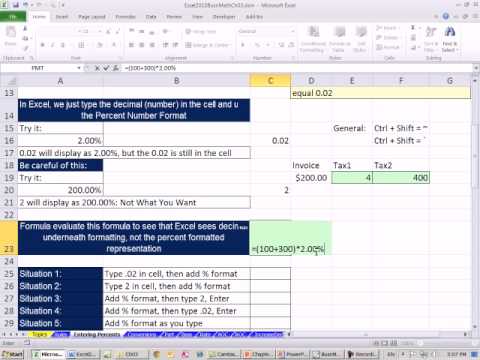The width and height of the screenshot is (480, 360).
Task: Click the Paste button in Clipboard group
Action: (10, 37)
